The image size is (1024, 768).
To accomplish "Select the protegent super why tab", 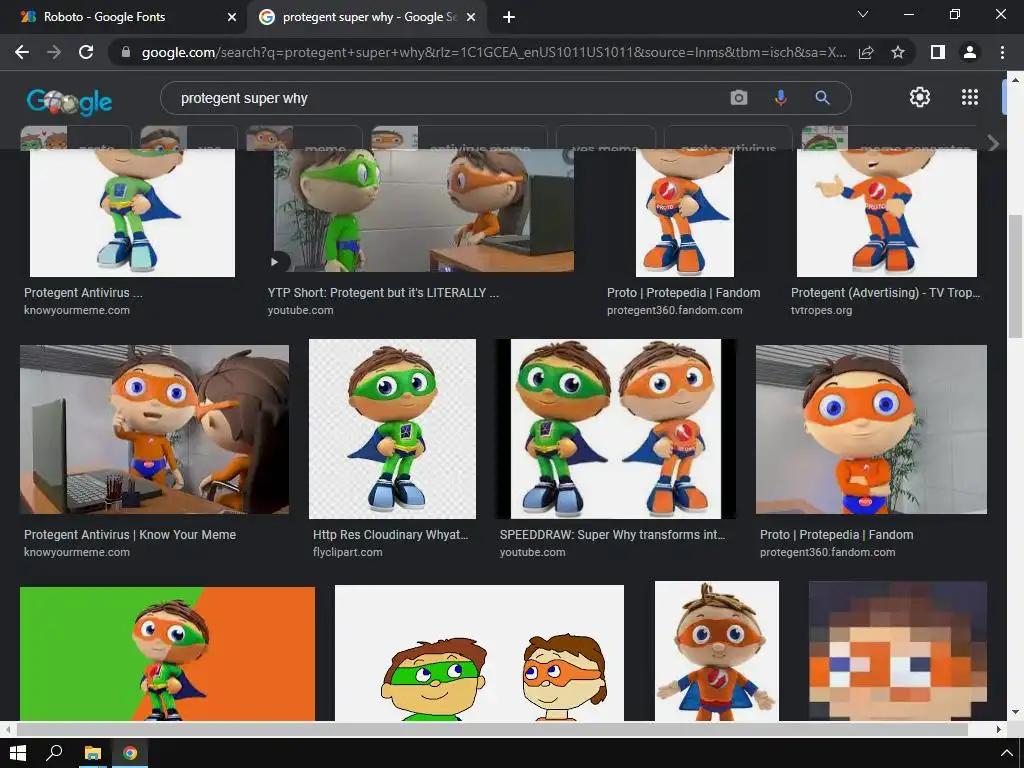I will coord(369,17).
